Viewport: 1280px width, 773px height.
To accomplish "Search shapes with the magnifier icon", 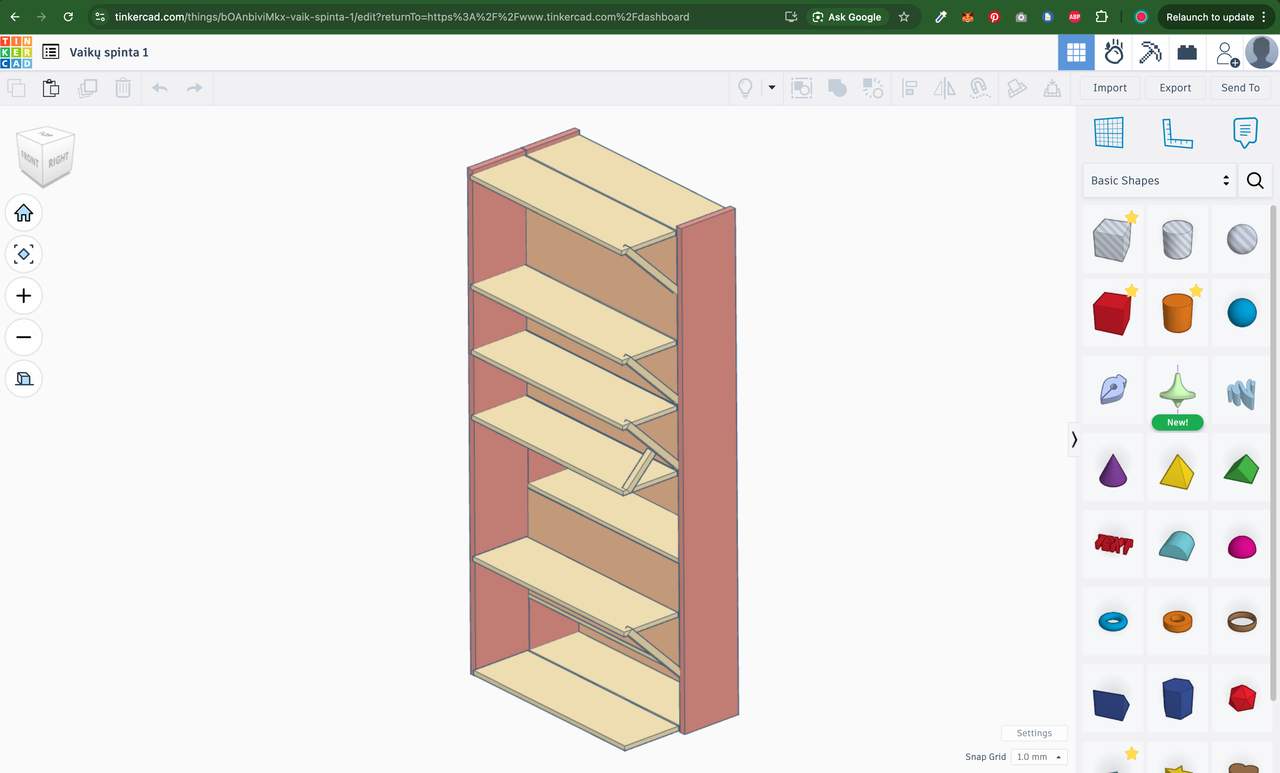I will point(1255,181).
